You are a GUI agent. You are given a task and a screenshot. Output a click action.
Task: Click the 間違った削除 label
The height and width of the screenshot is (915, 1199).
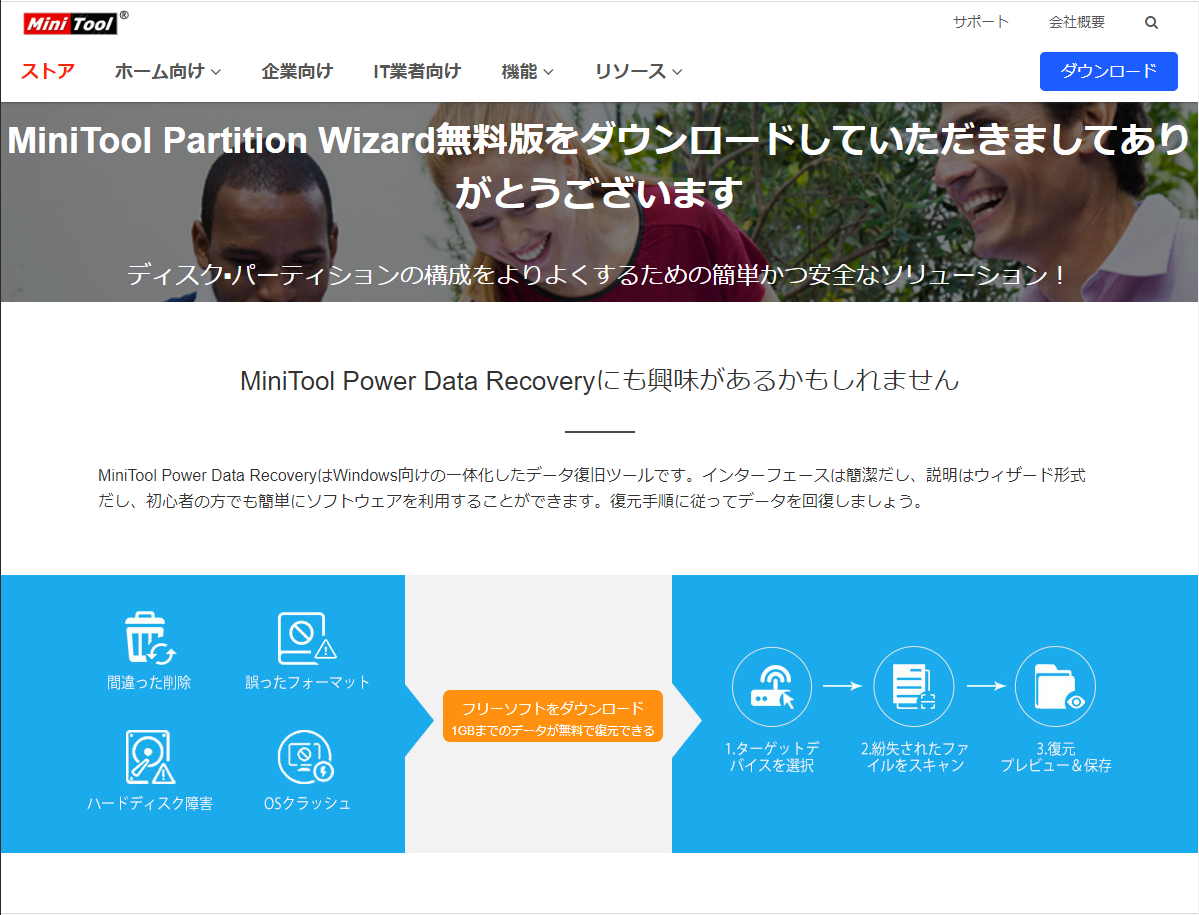pos(149,683)
